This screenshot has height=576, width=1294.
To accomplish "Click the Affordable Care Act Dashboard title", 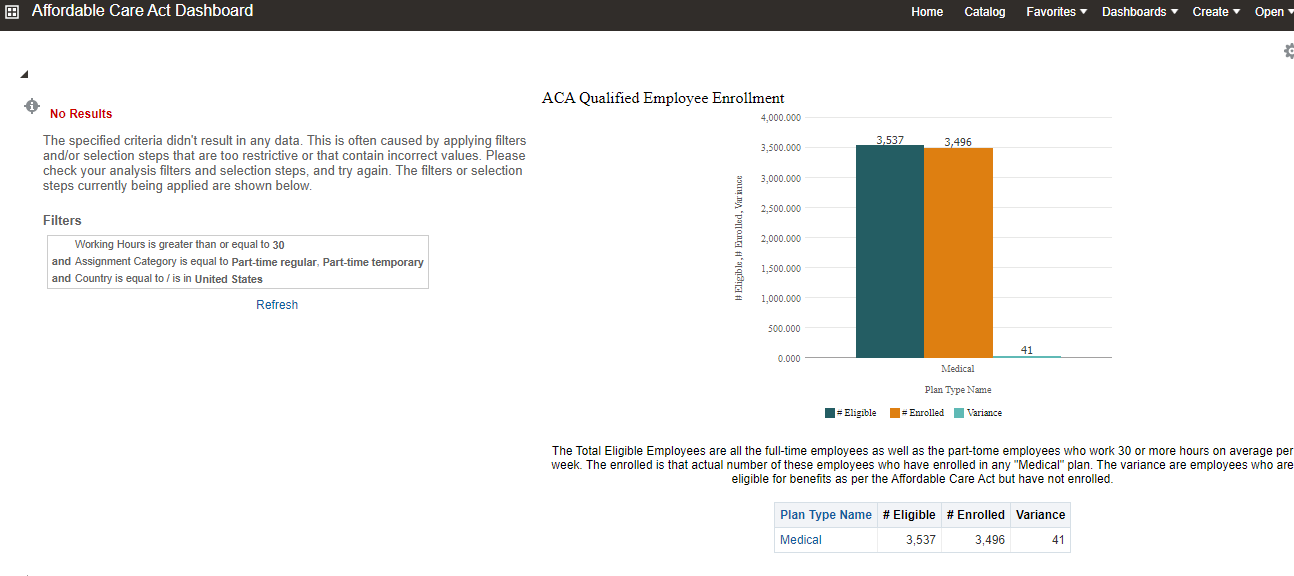I will pos(142,11).
